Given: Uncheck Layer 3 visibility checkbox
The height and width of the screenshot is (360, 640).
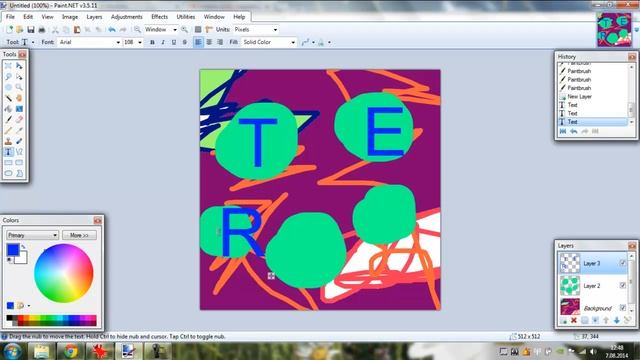Looking at the screenshot, I should pos(622,263).
